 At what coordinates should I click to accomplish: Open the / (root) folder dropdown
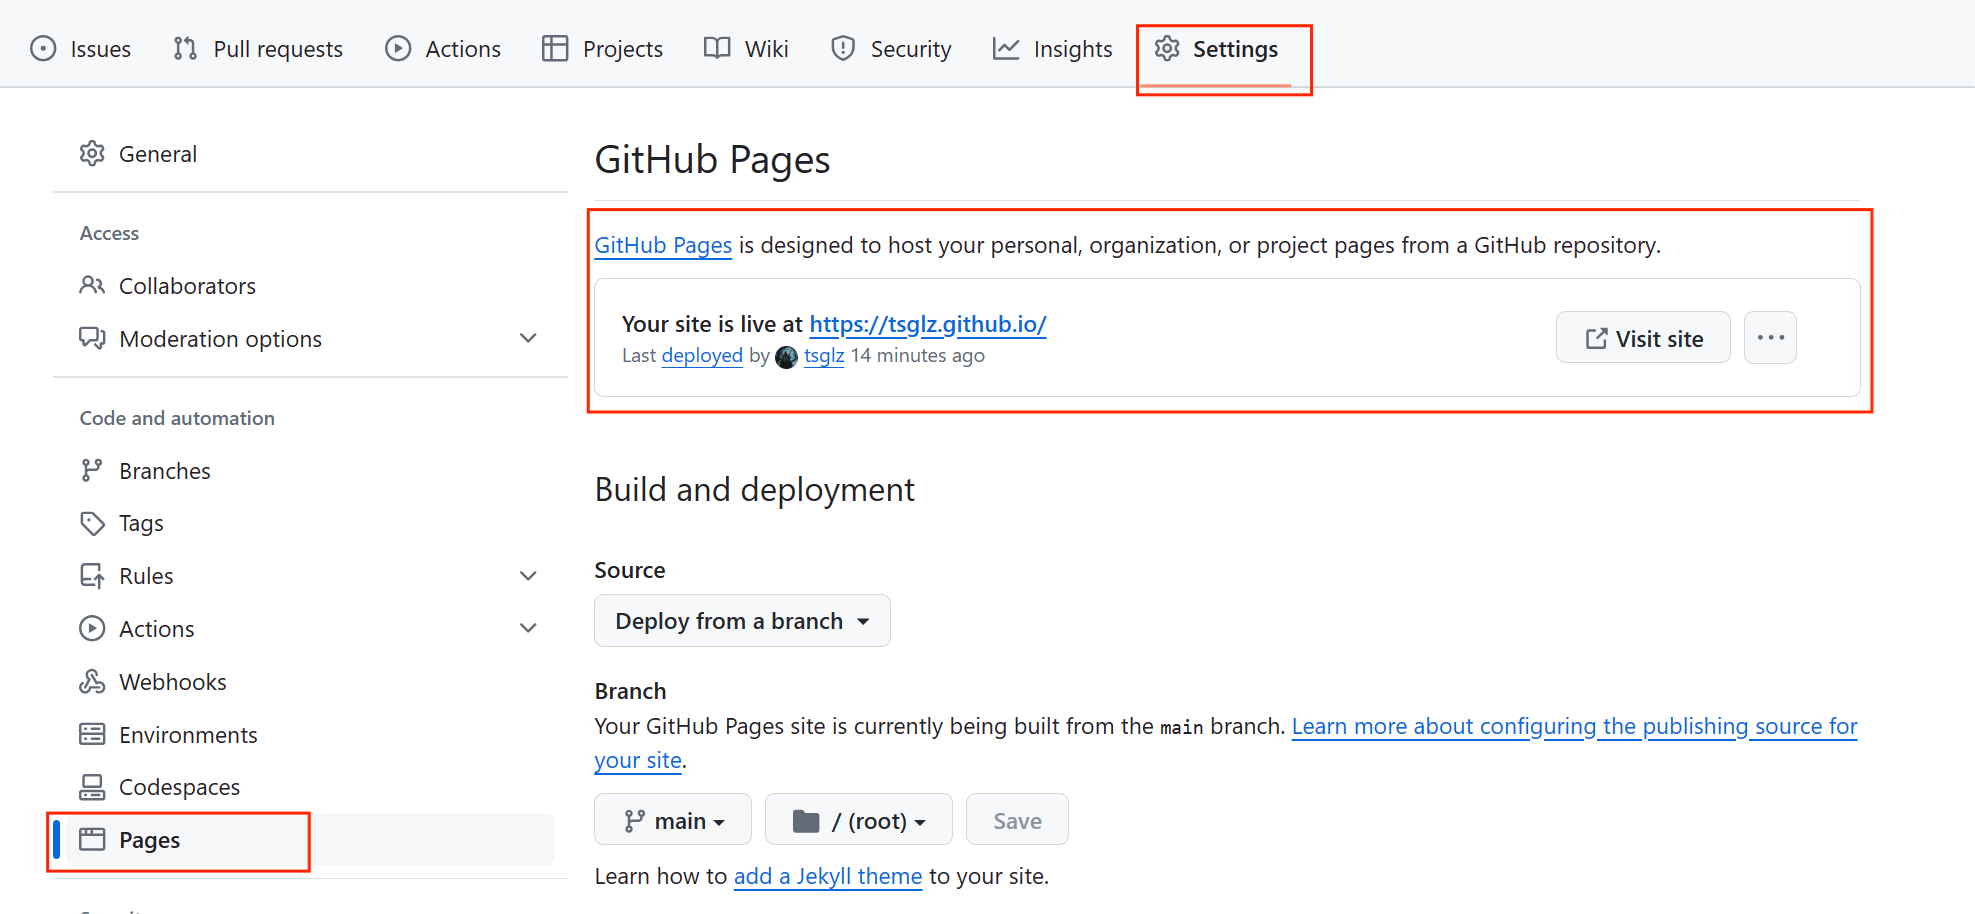(858, 821)
